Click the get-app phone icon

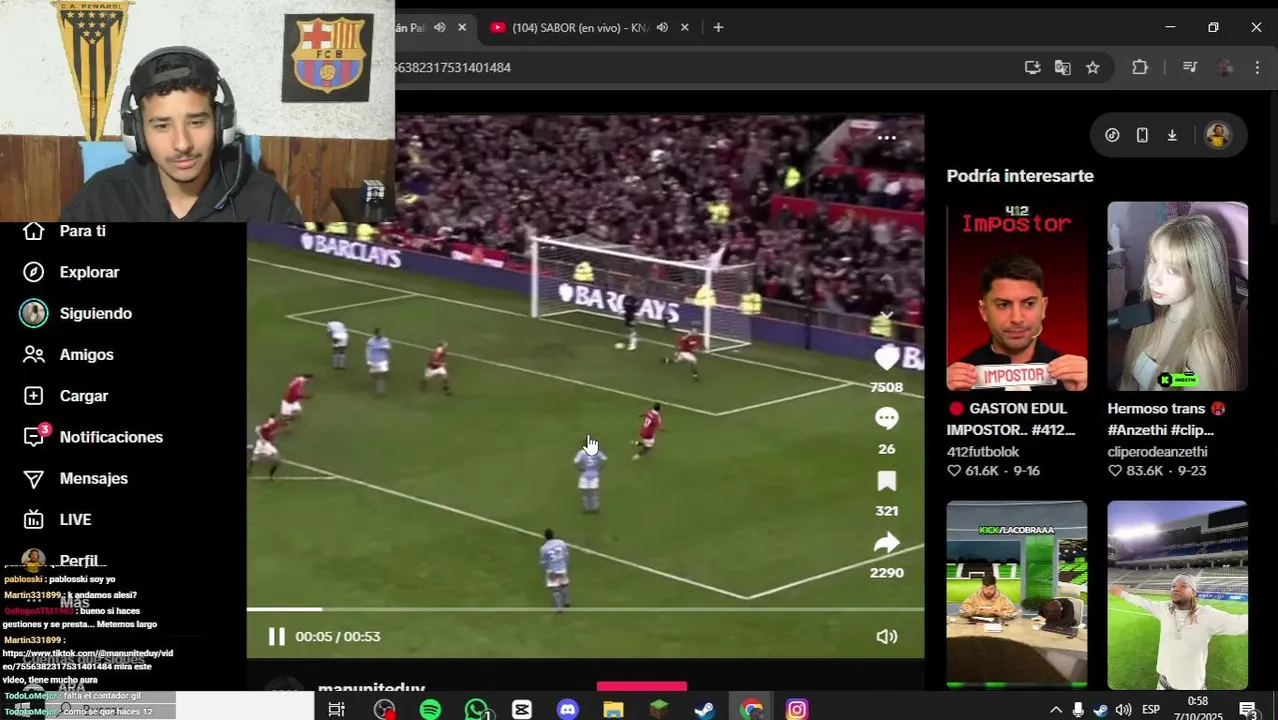(1142, 135)
